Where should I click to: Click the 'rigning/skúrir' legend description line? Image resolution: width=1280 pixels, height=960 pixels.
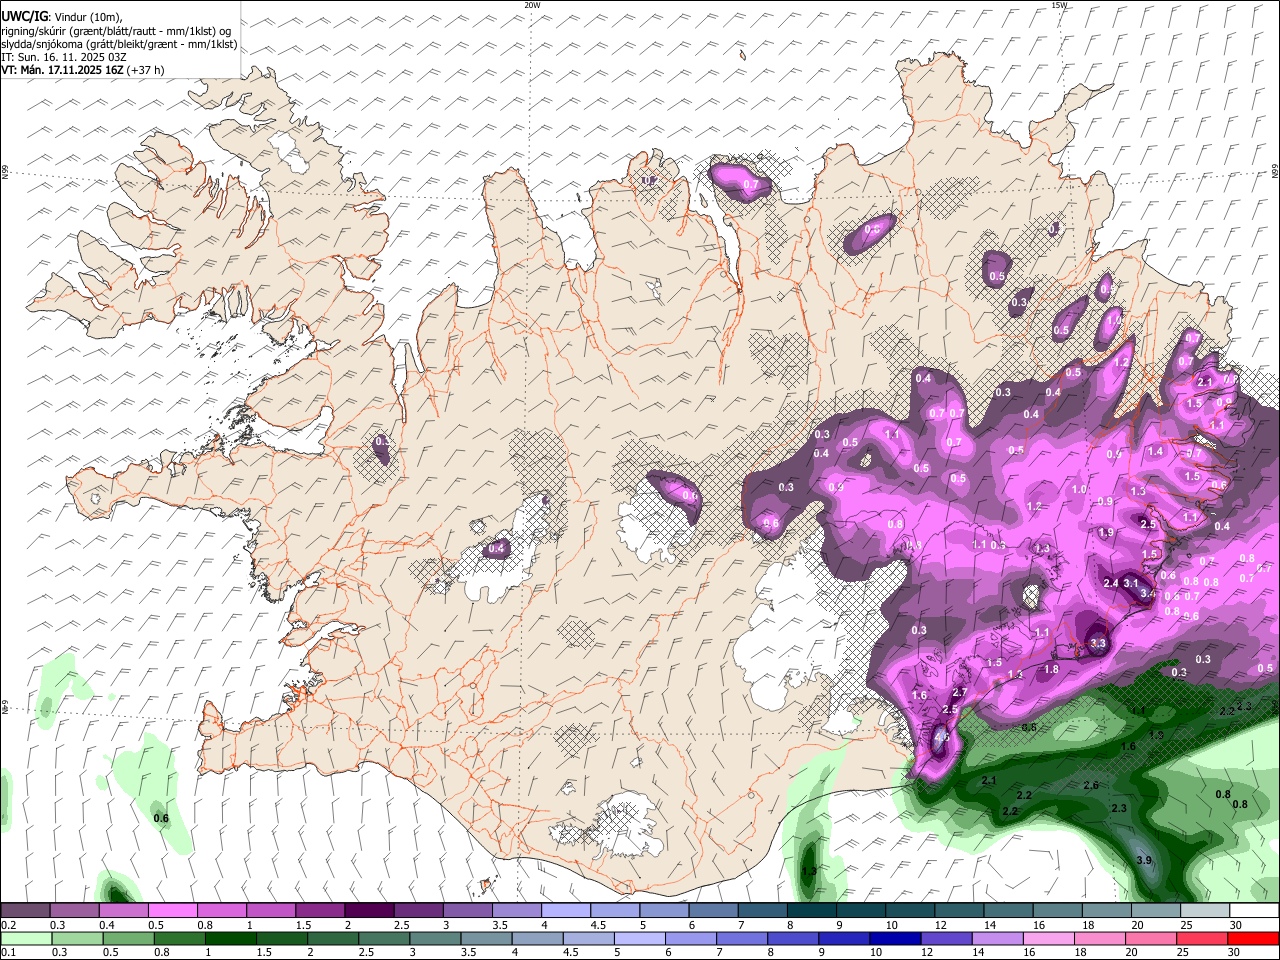pyautogui.click(x=116, y=31)
